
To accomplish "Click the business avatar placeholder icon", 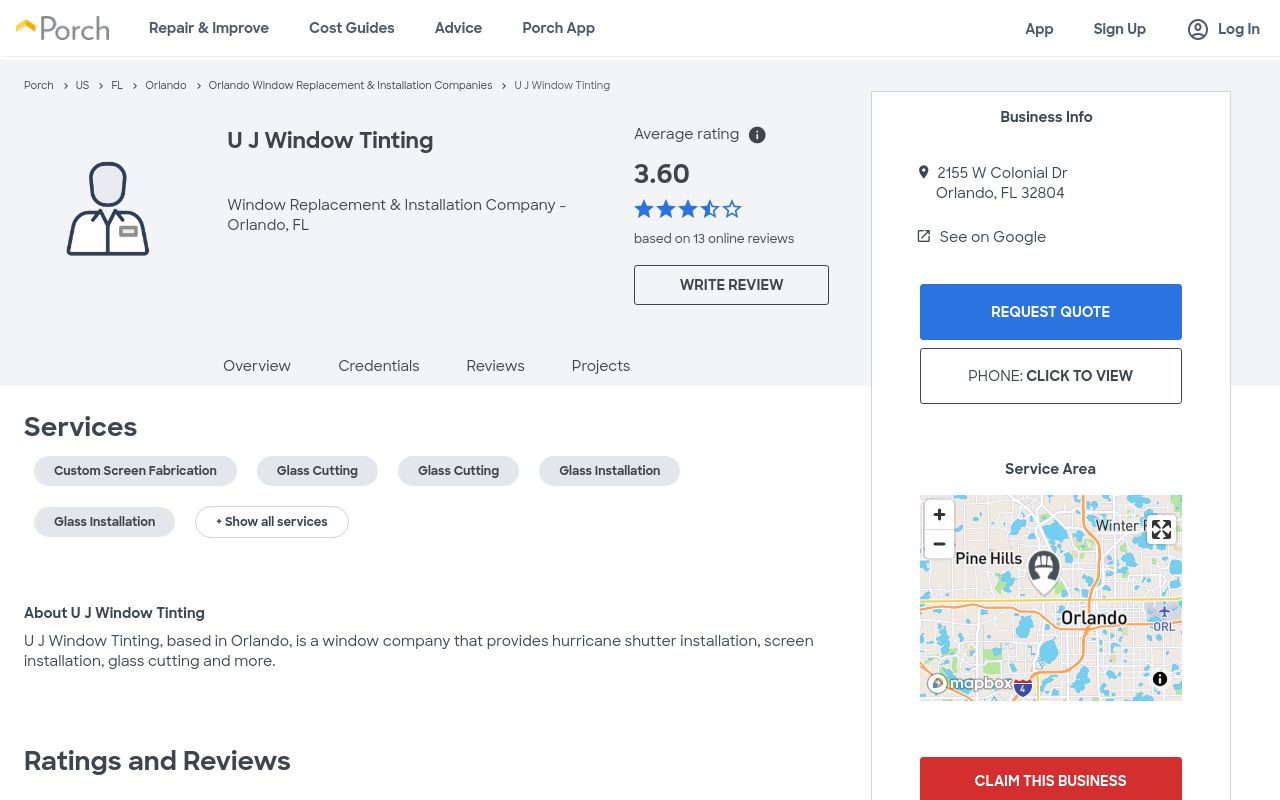I will click(108, 209).
